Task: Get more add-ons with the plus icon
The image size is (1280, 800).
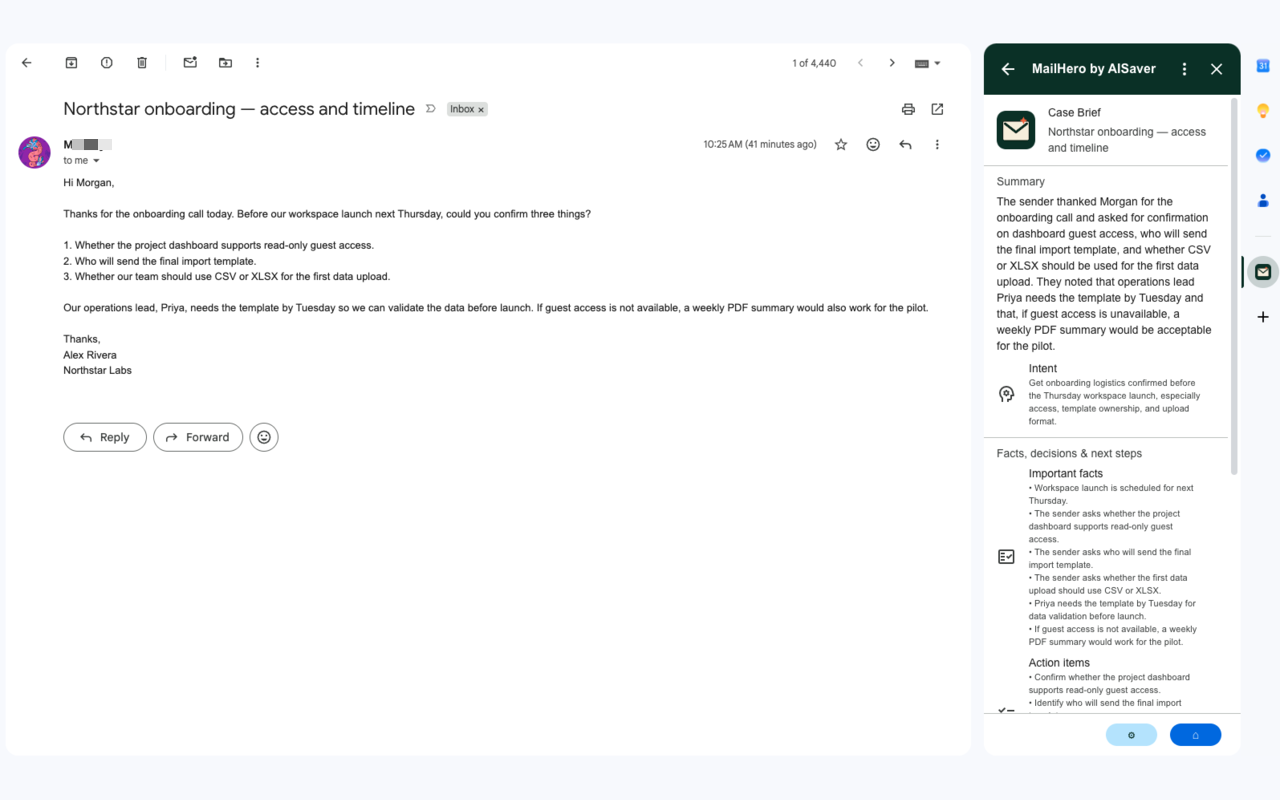Action: point(1263,317)
